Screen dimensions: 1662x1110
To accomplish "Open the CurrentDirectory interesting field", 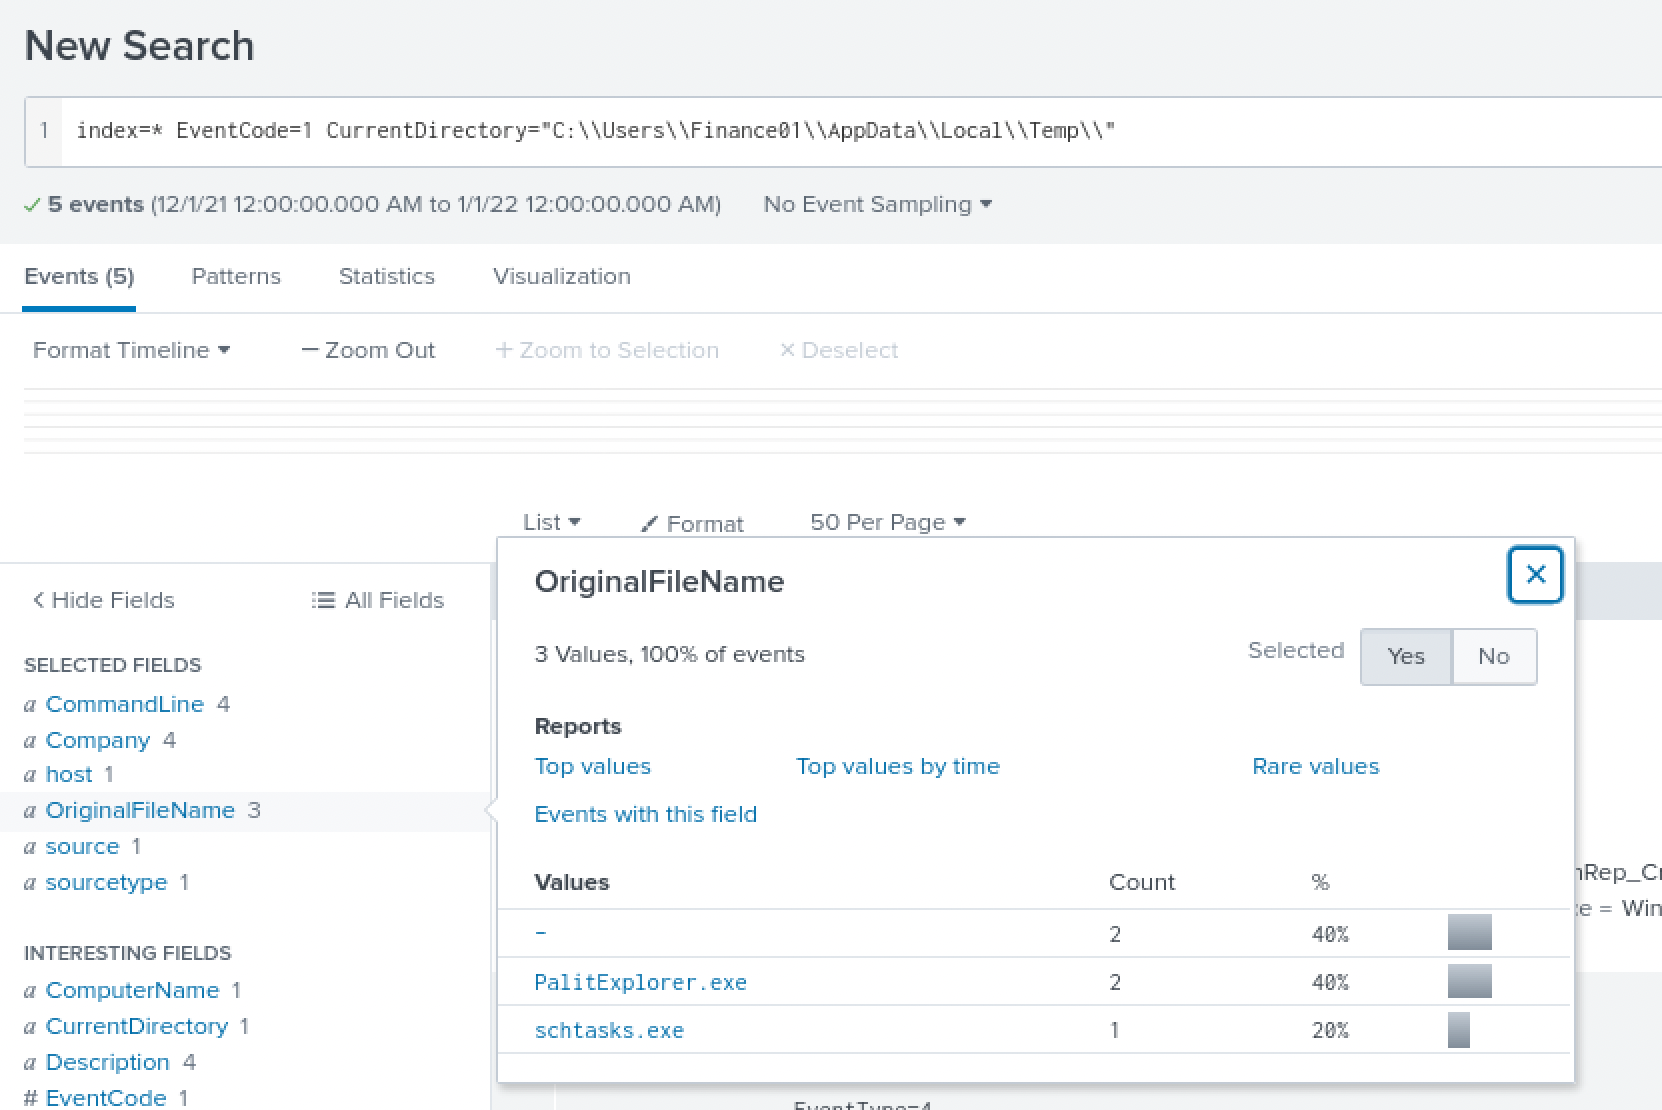I will click(137, 1026).
